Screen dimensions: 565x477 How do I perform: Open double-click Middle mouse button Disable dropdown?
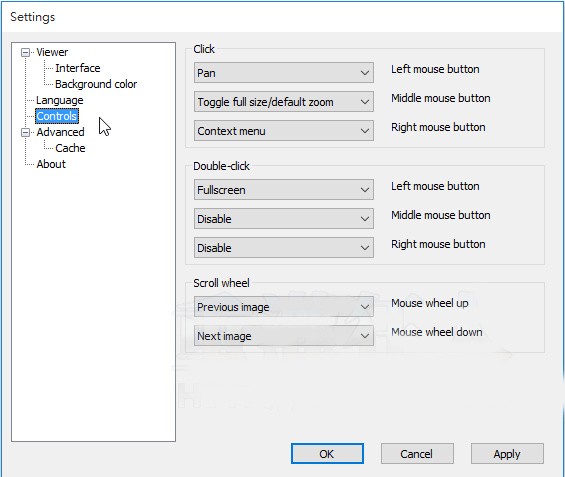pyautogui.click(x=284, y=219)
